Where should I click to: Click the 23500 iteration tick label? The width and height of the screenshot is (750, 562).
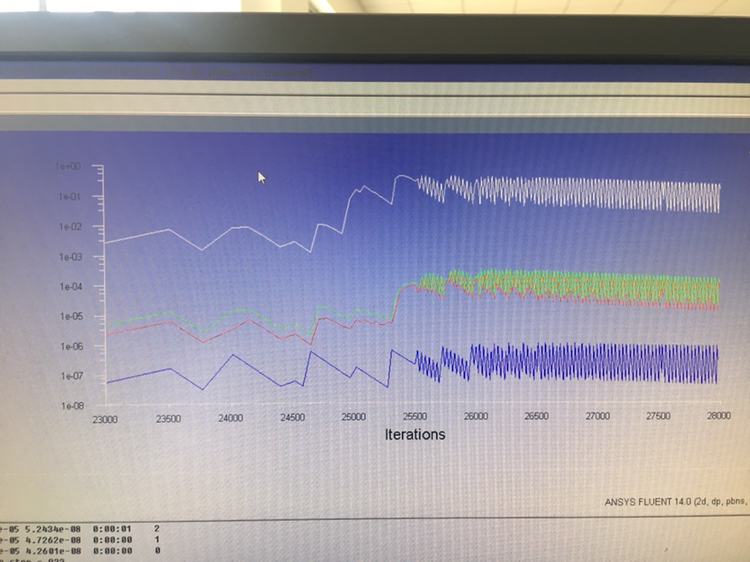tap(168, 419)
